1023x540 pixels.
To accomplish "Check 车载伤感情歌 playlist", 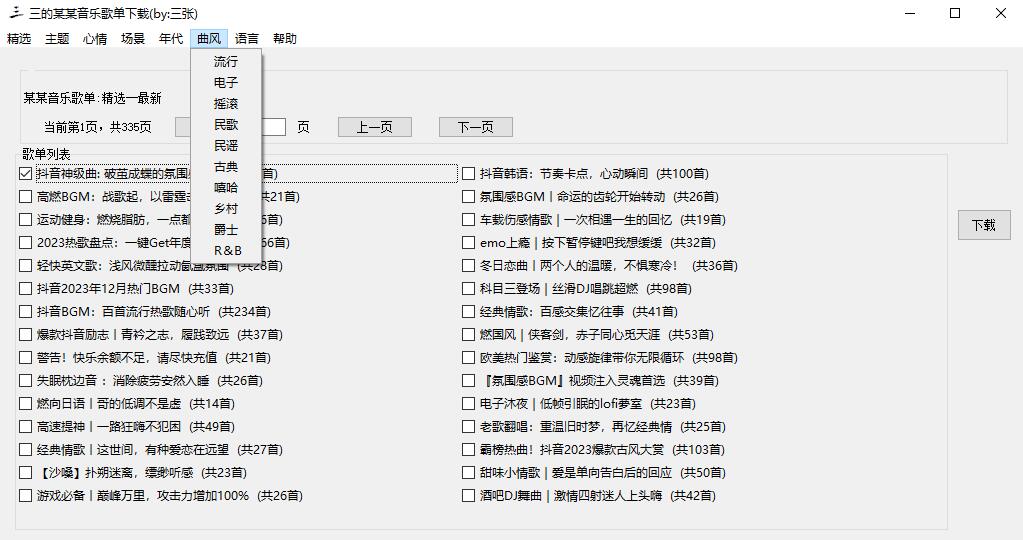I will (x=468, y=220).
